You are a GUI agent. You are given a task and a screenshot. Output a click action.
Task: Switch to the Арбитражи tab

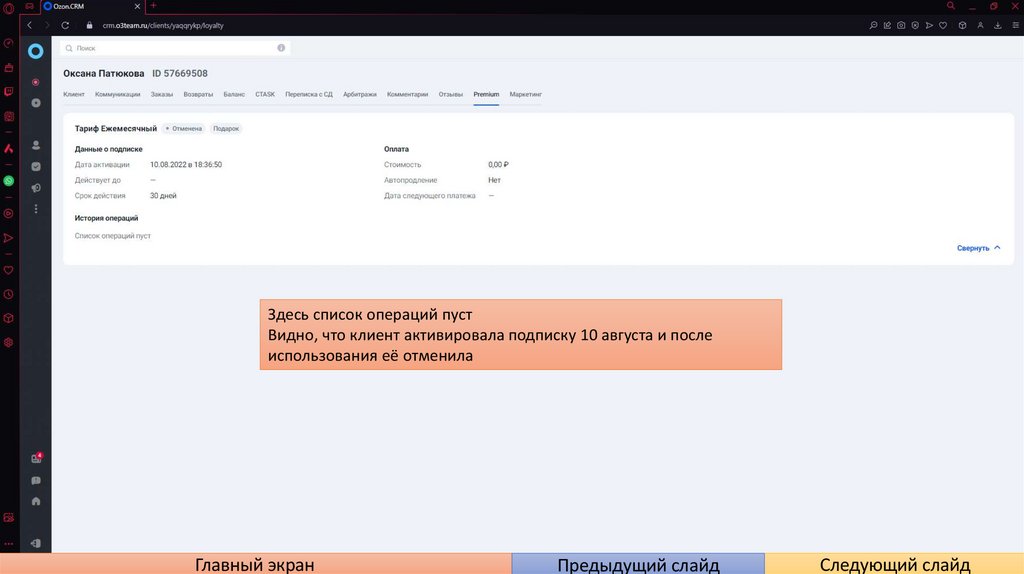tap(360, 94)
